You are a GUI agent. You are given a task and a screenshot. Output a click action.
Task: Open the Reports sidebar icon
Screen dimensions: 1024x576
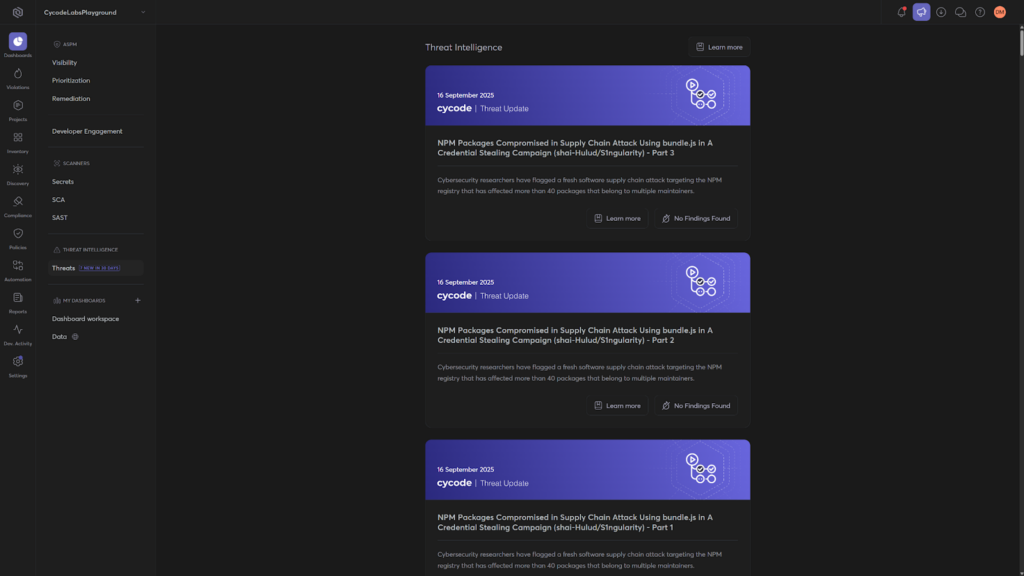(18, 298)
